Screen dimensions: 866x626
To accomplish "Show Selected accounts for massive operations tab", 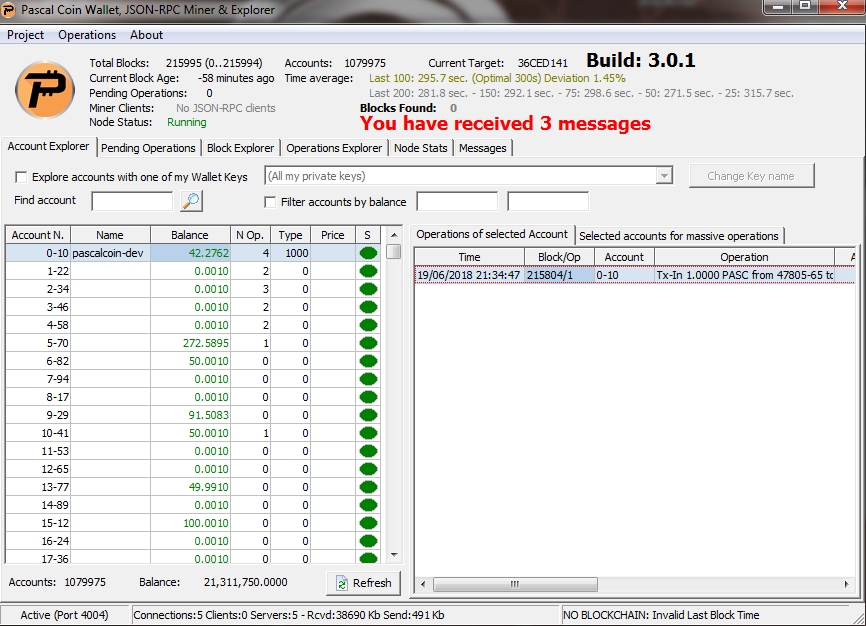I will point(679,236).
